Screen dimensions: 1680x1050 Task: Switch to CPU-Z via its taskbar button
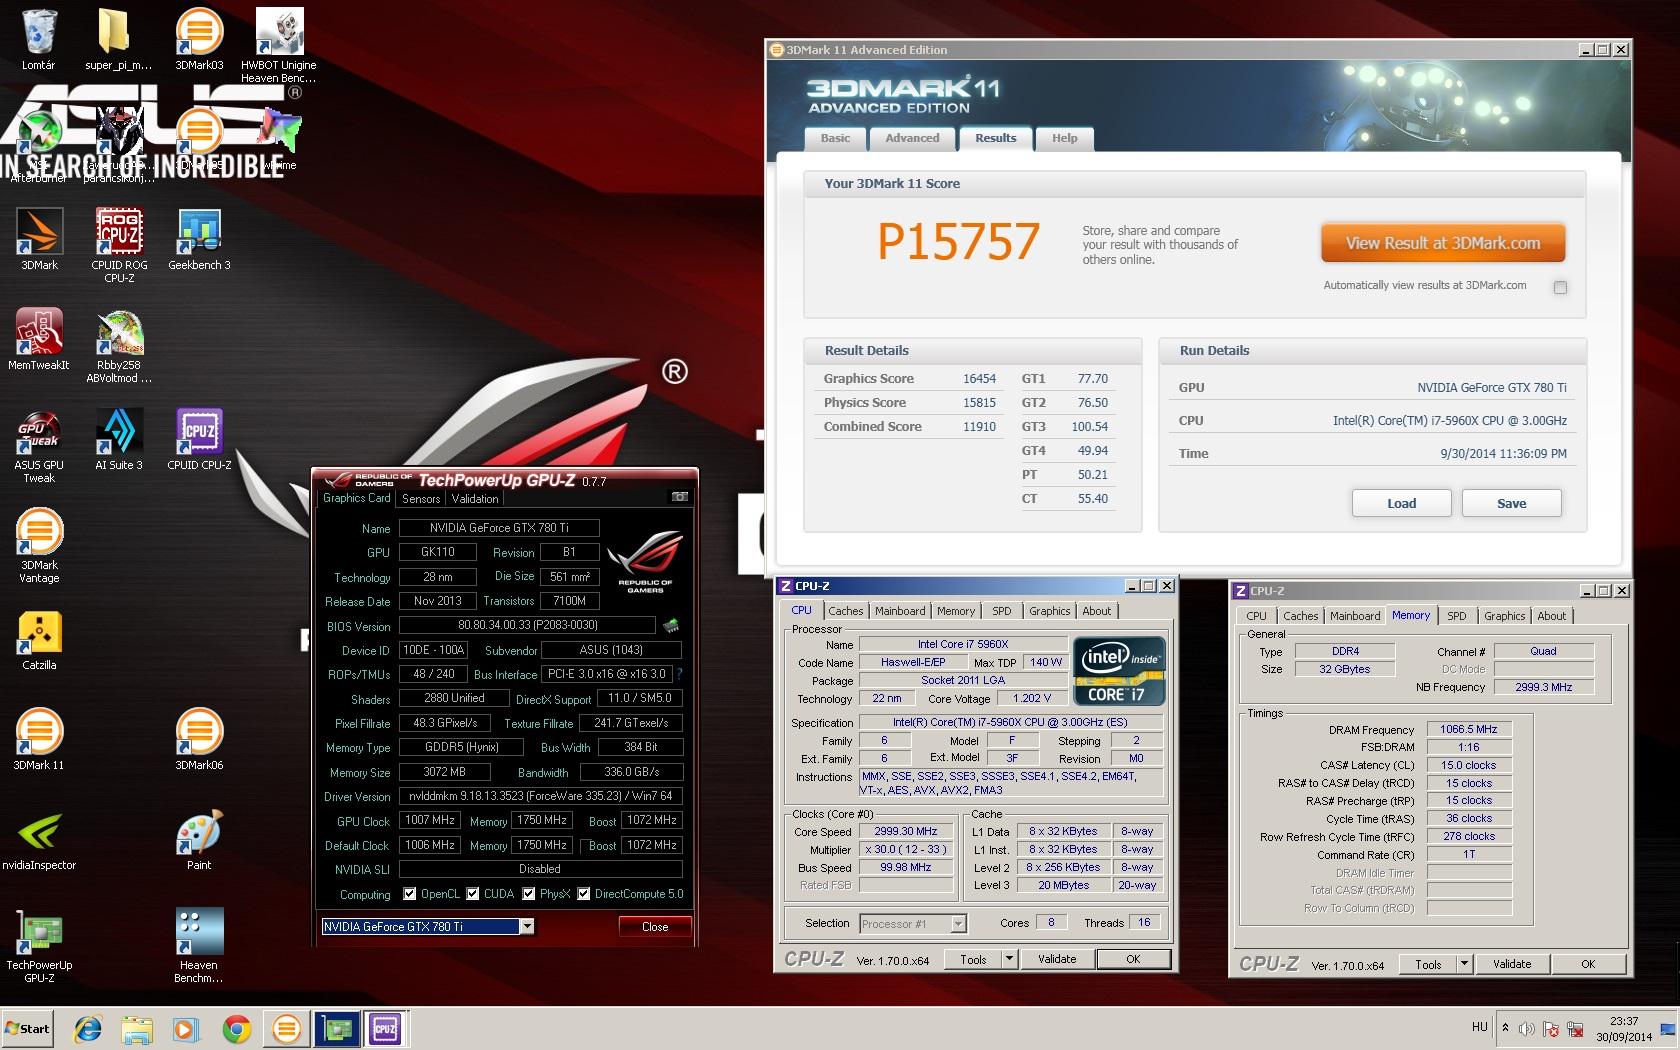pos(385,1028)
